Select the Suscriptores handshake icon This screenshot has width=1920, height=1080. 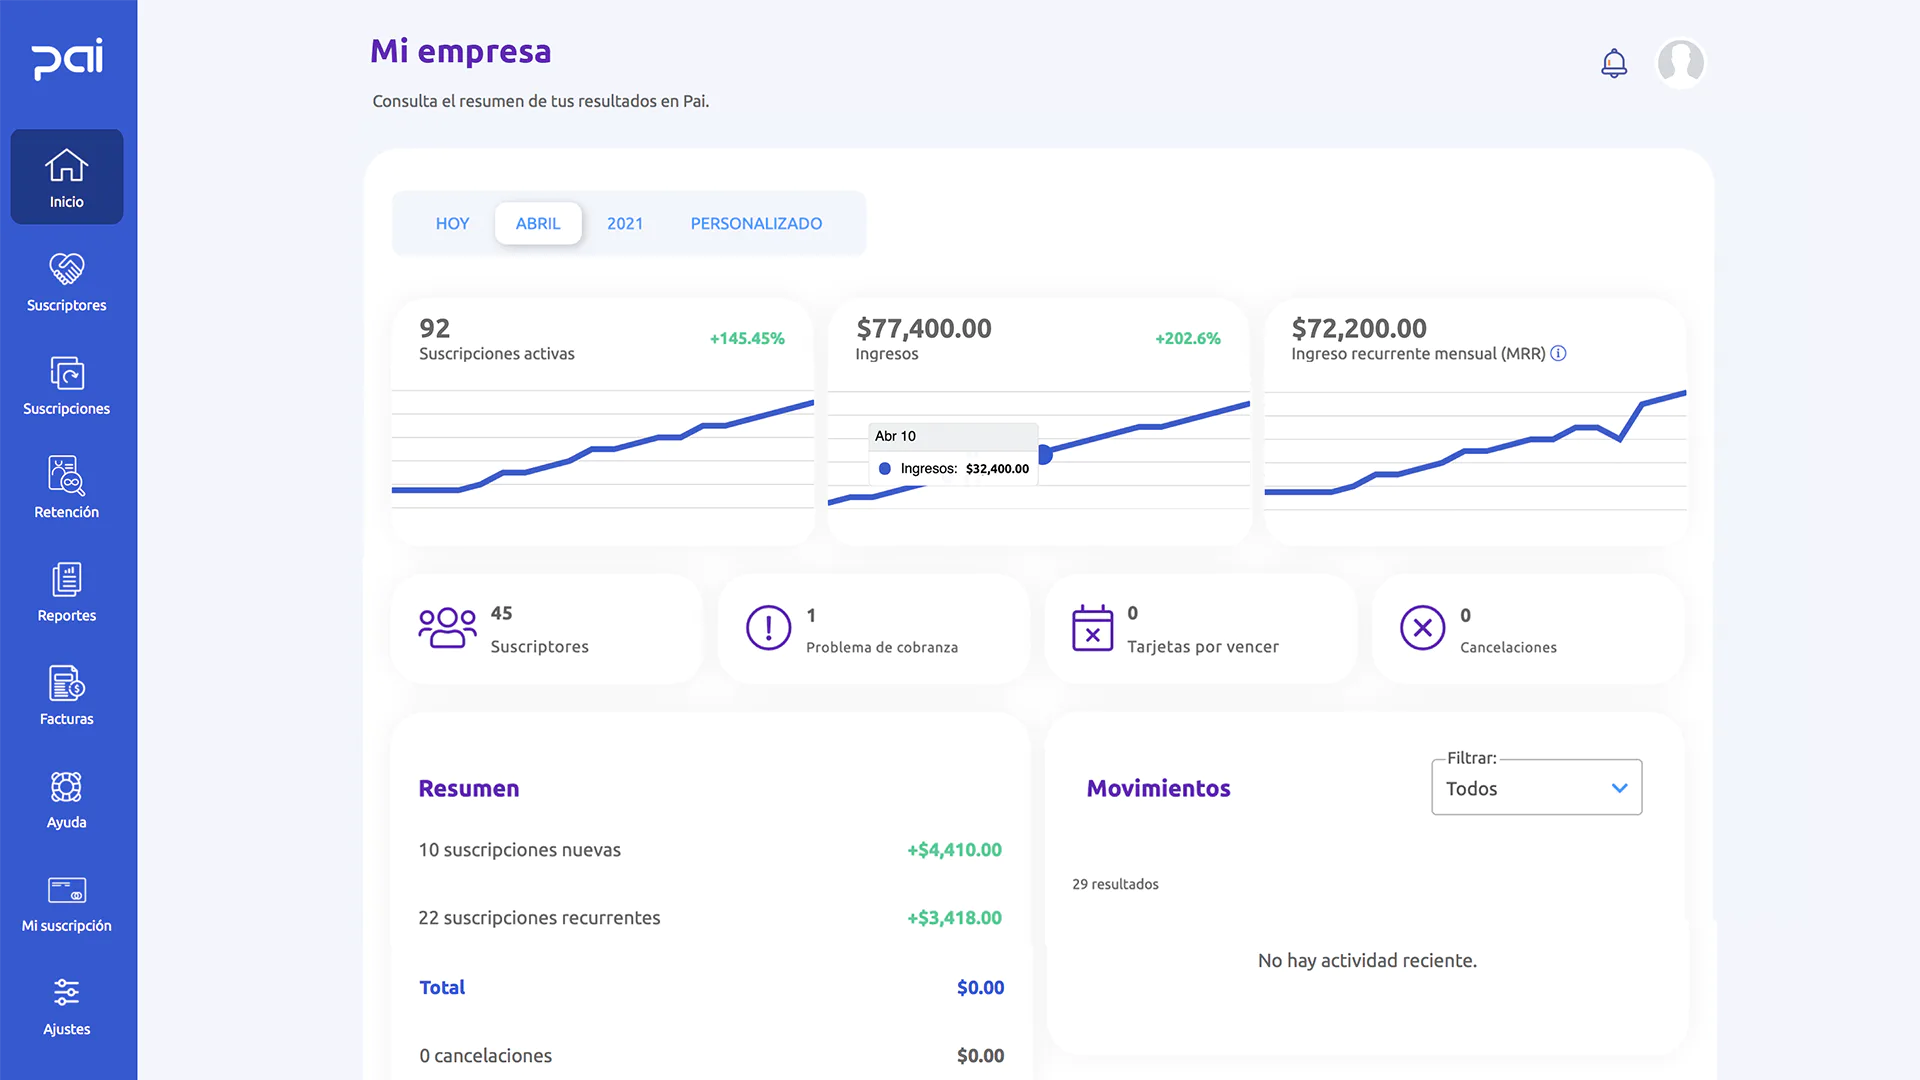pyautogui.click(x=66, y=269)
